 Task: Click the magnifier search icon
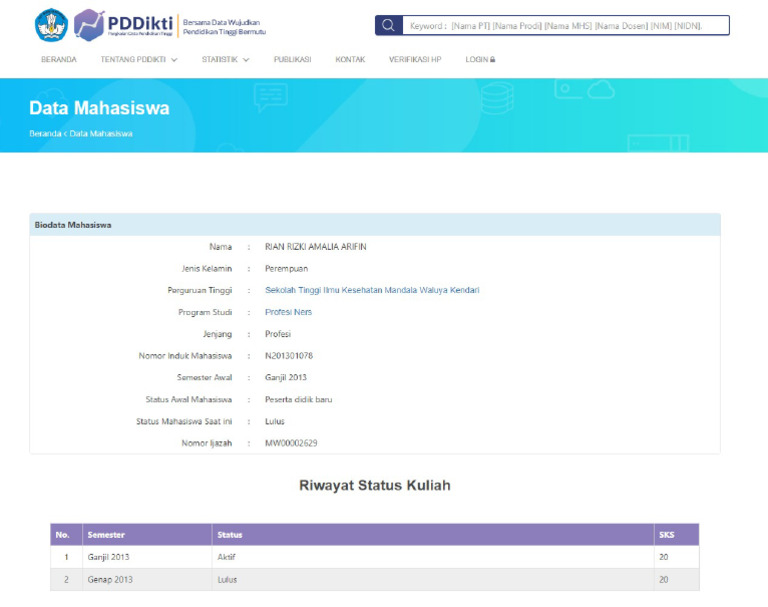click(388, 25)
